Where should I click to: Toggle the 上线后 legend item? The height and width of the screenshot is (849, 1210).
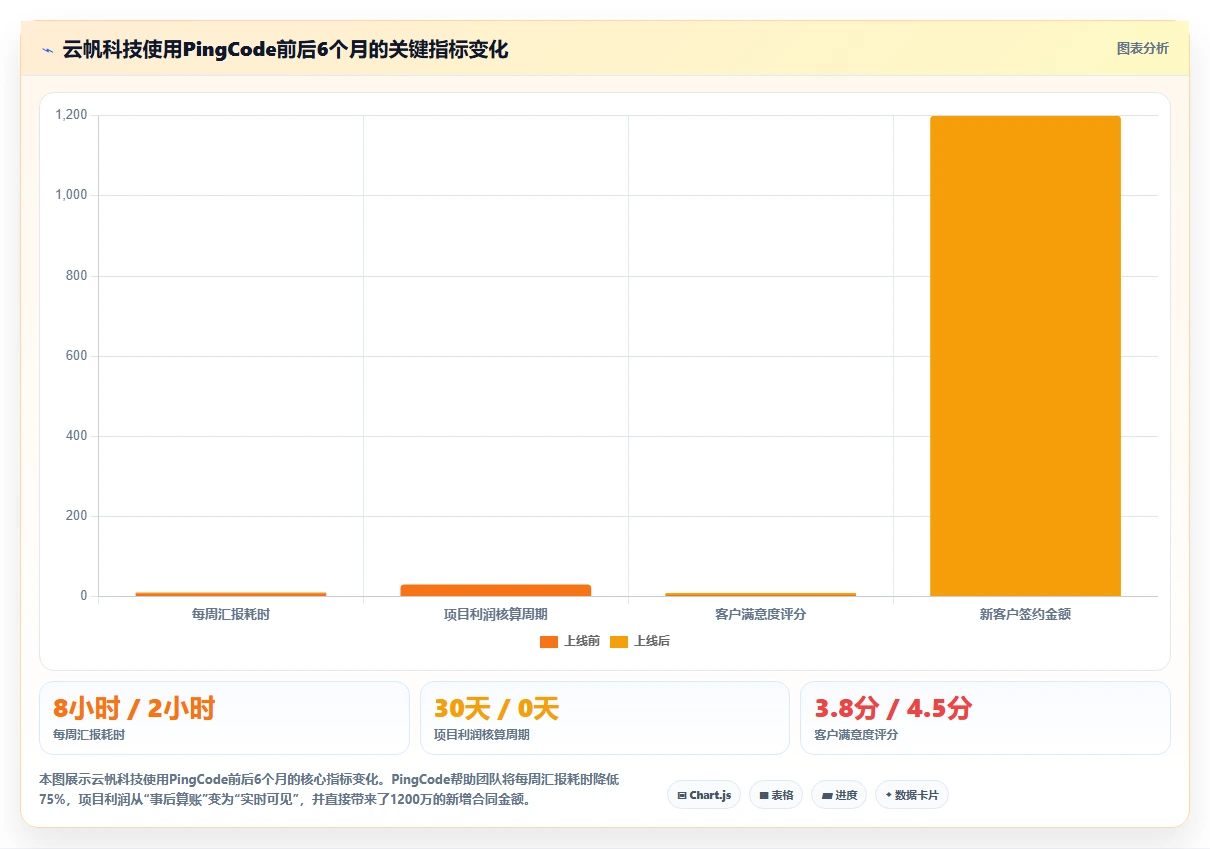click(640, 641)
